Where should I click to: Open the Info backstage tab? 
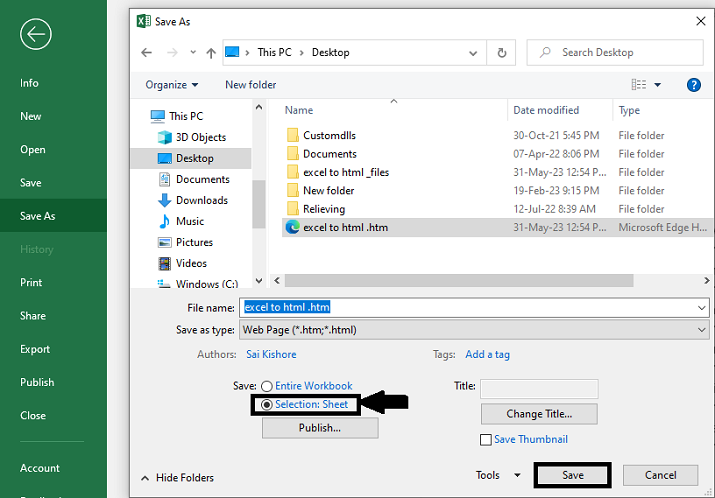click(29, 83)
